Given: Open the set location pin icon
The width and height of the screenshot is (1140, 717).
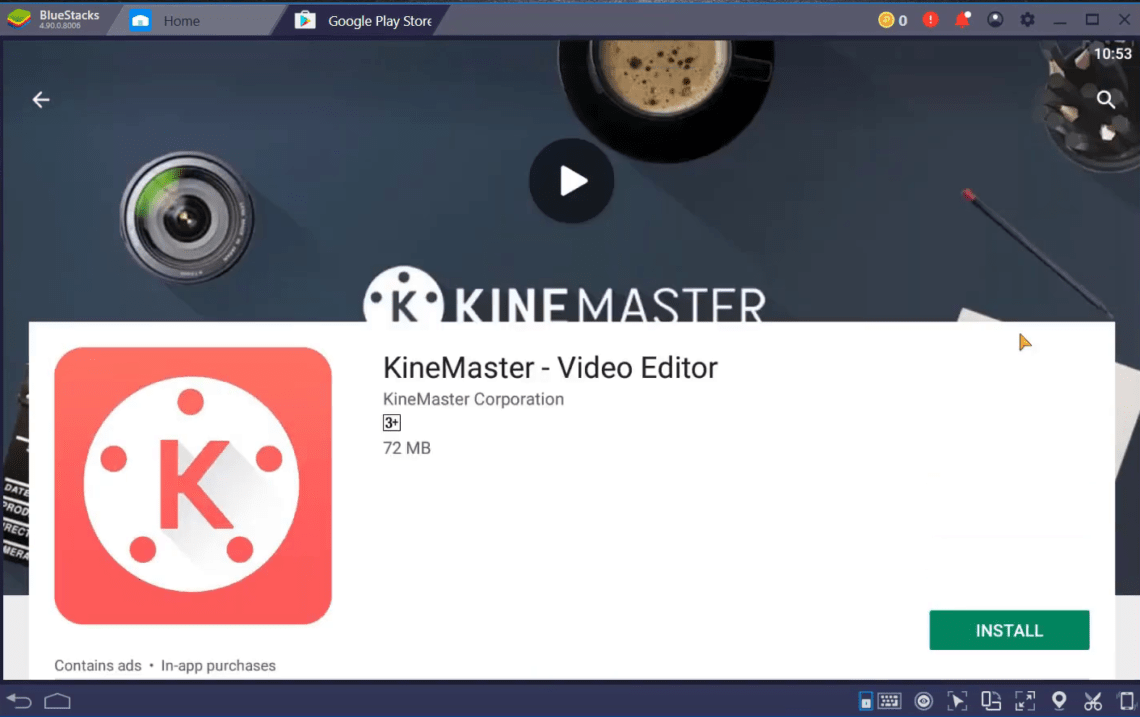Looking at the screenshot, I should [x=1059, y=701].
